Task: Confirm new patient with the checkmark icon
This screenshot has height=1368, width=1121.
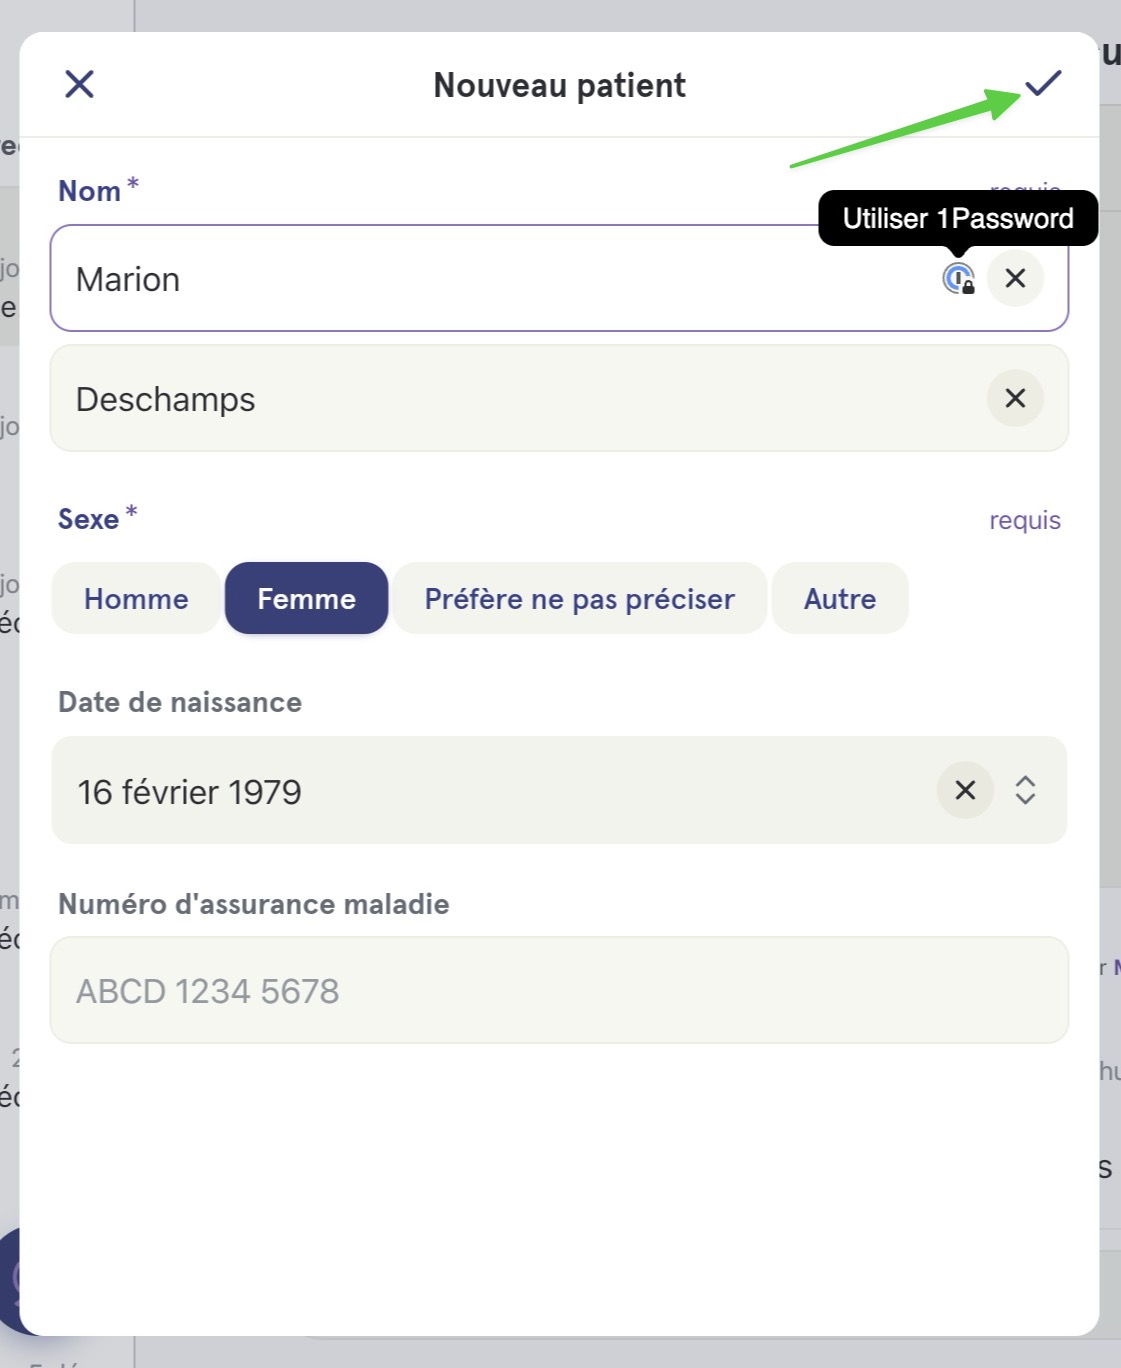Action: click(1042, 83)
